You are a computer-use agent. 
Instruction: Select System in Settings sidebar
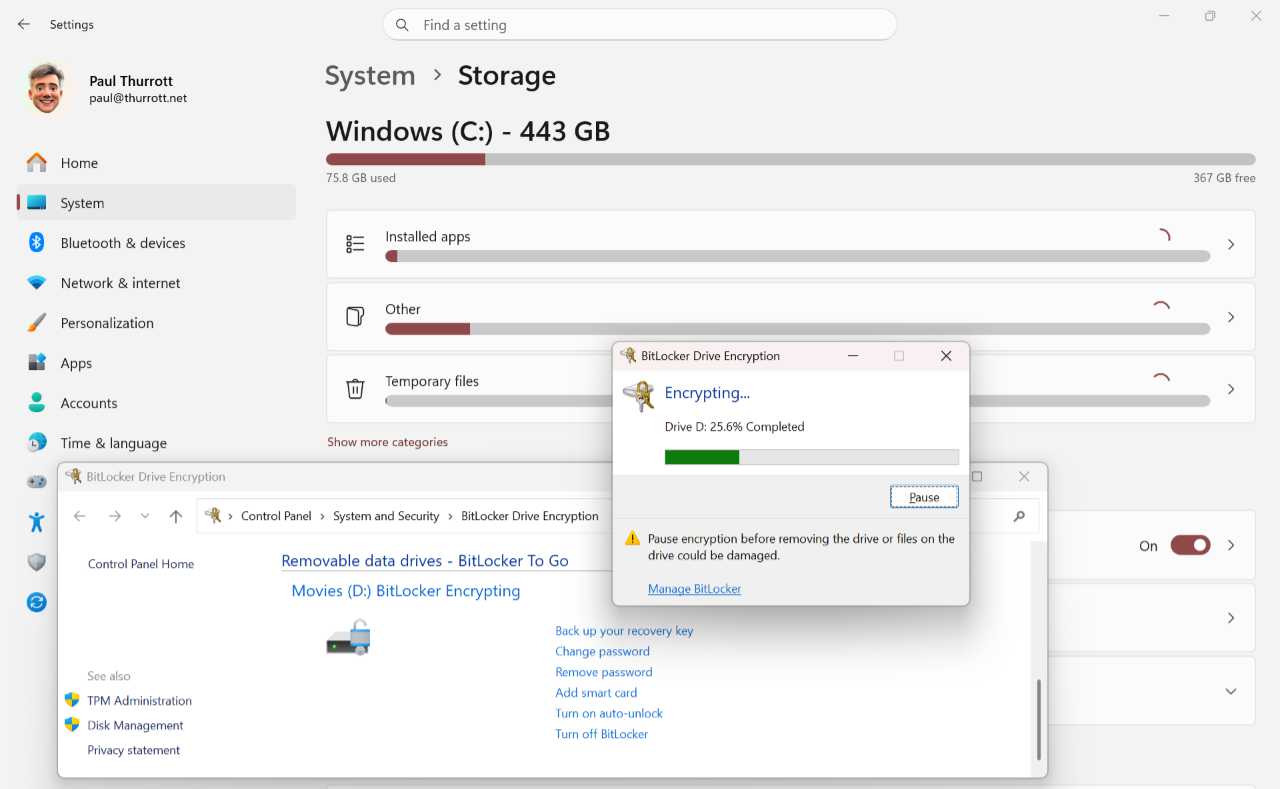[156, 203]
